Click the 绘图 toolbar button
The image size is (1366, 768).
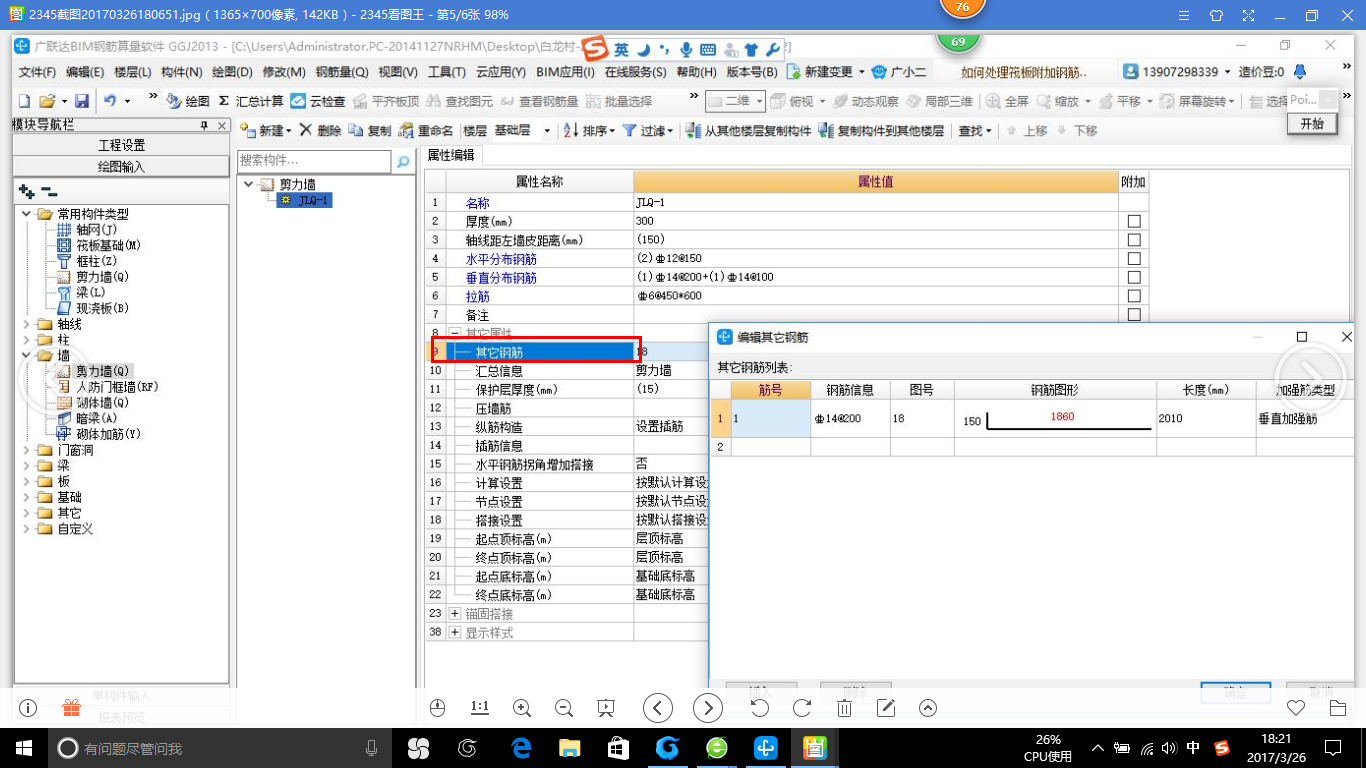click(x=188, y=101)
